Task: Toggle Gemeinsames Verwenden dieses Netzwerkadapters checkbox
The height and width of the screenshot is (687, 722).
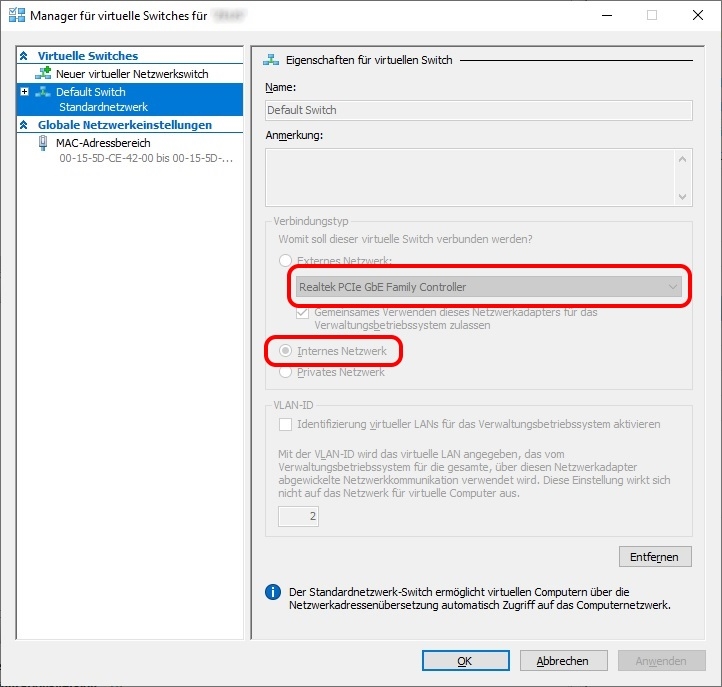Action: tap(302, 313)
